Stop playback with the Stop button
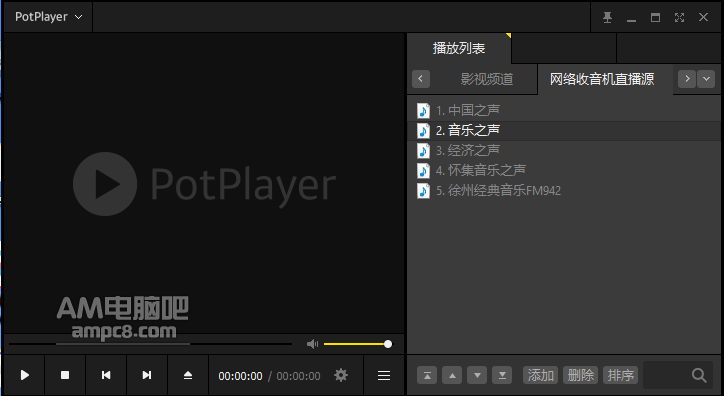Image resolution: width=724 pixels, height=396 pixels. tap(65, 375)
